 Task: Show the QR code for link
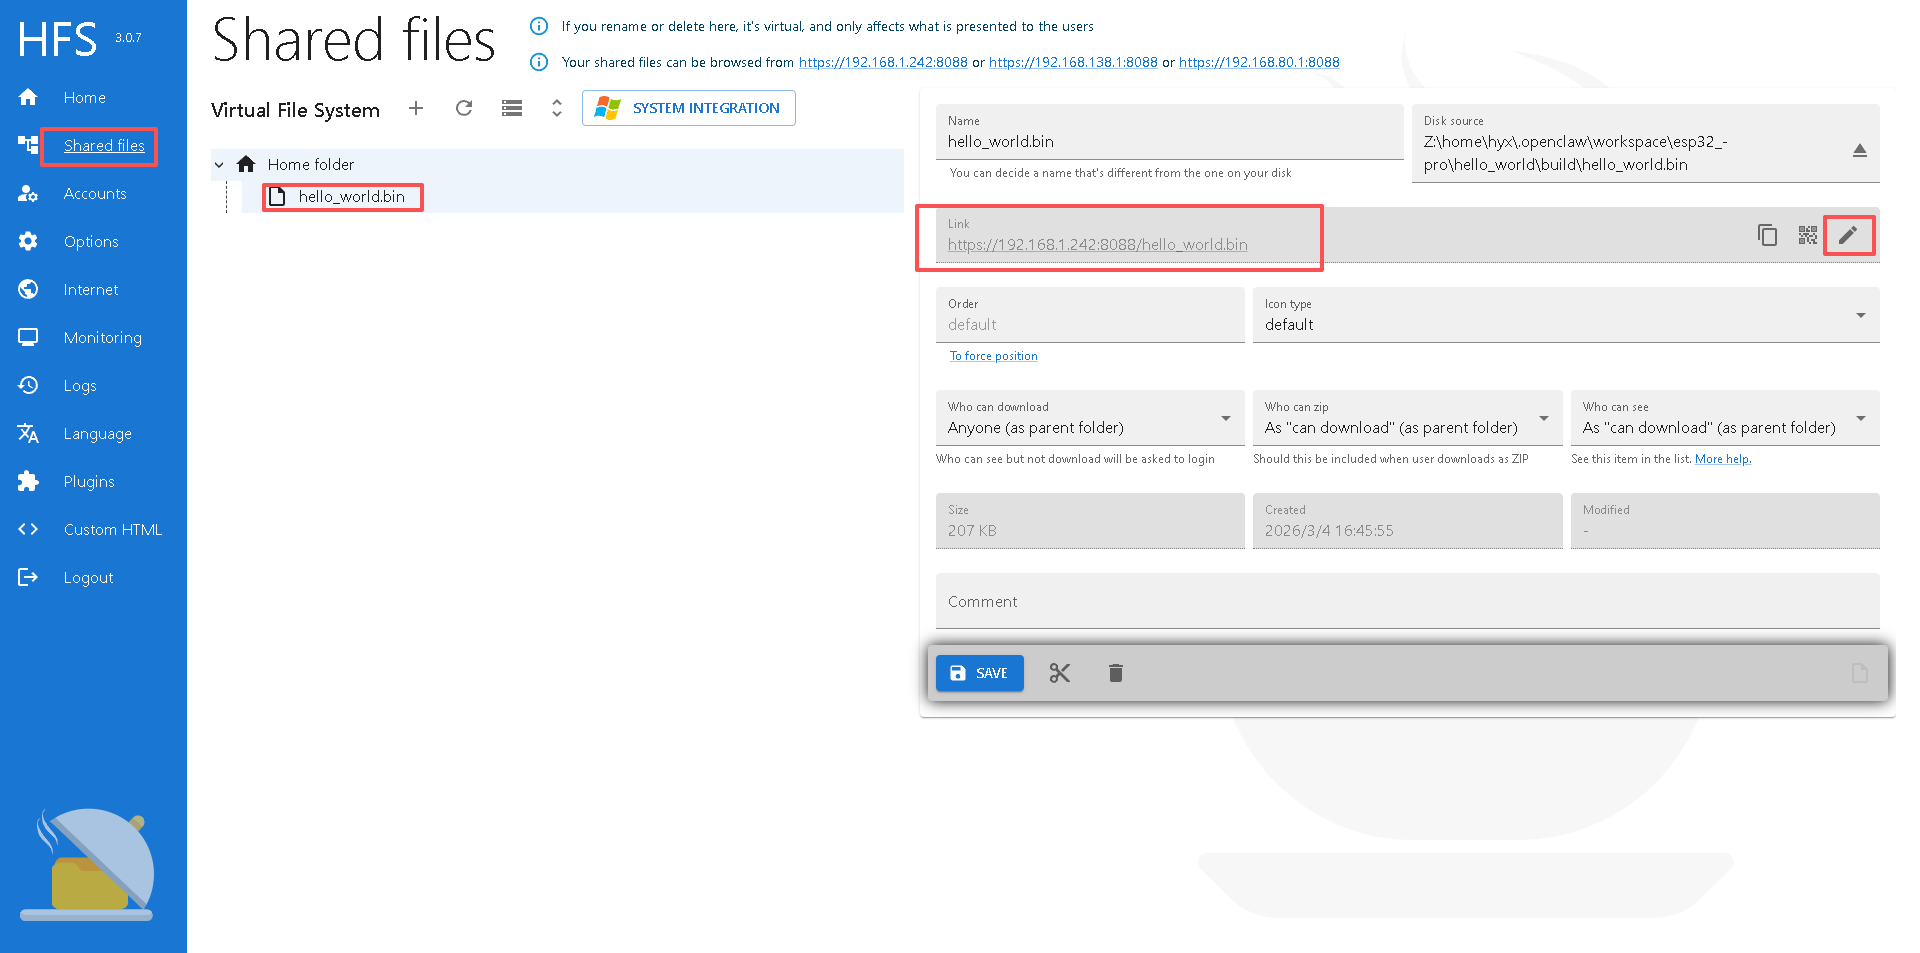pyautogui.click(x=1808, y=235)
